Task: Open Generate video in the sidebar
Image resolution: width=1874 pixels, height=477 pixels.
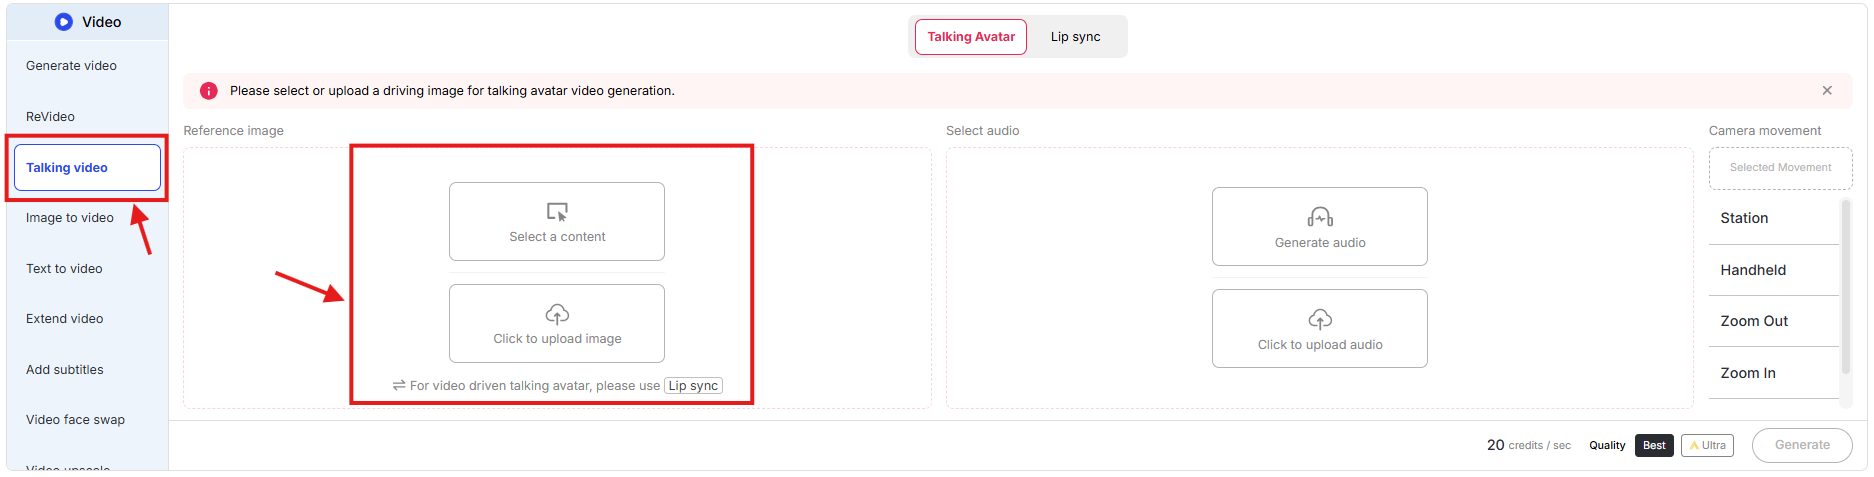Action: 71,66
